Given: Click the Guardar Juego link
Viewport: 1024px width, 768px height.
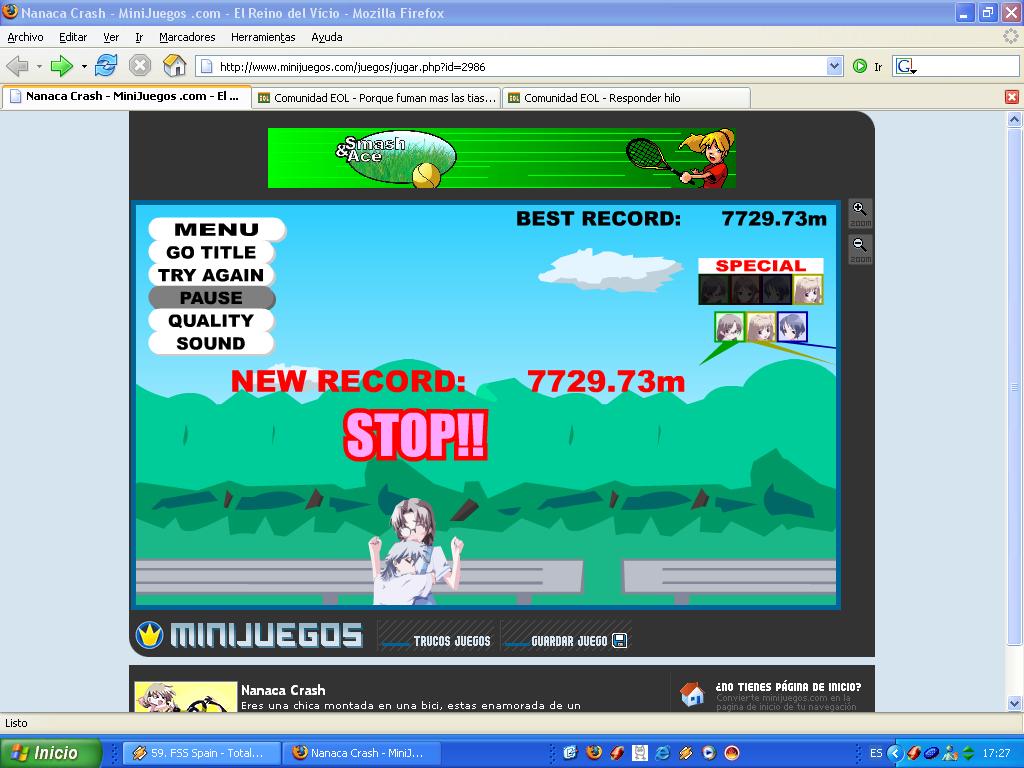Looking at the screenshot, I should [569, 641].
